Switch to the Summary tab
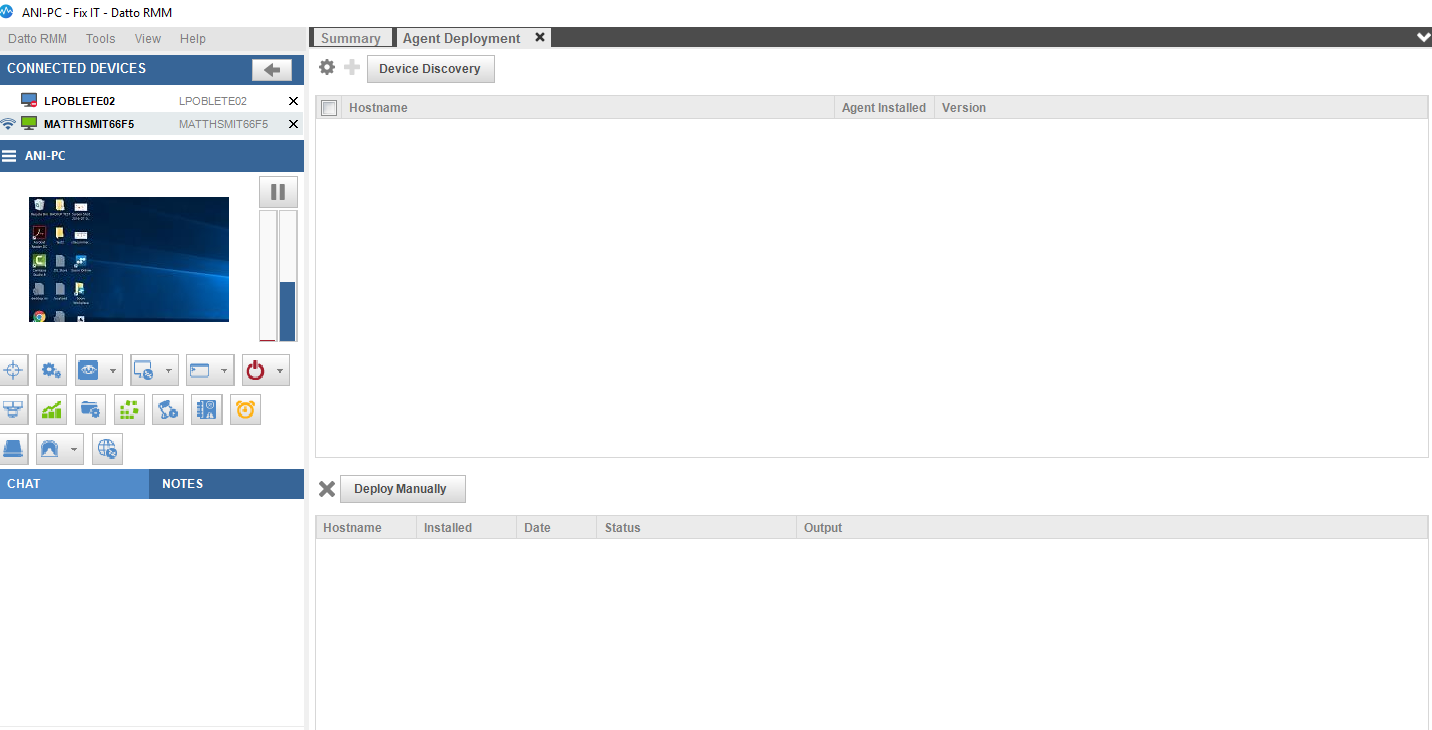1432x730 pixels. pos(351,38)
